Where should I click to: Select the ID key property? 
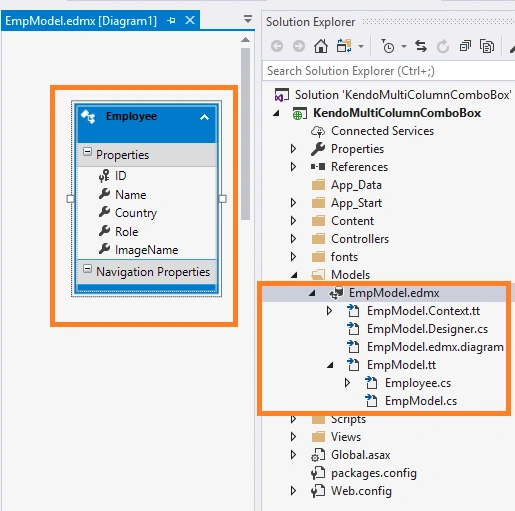coord(120,176)
